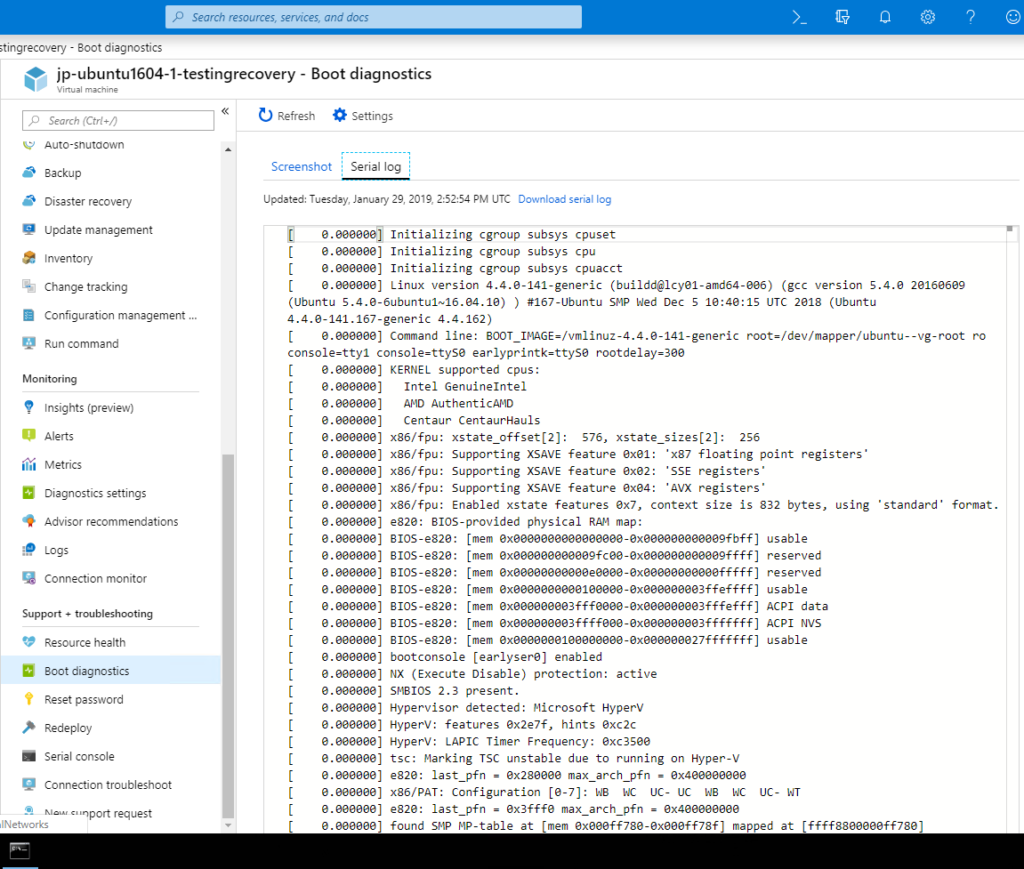The width and height of the screenshot is (1024, 869).
Task: Go to Disaster recovery
Action: coord(88,201)
